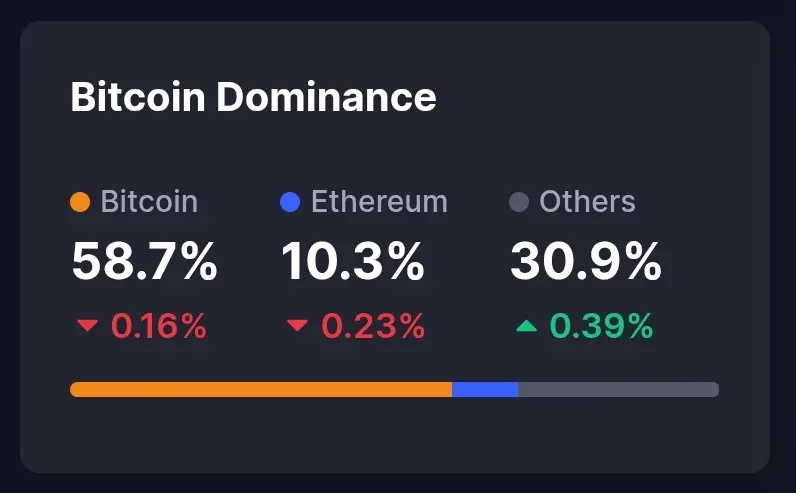Viewport: 796px width, 493px height.
Task: Click the green up arrow beside 0.39%
Action: click(526, 326)
